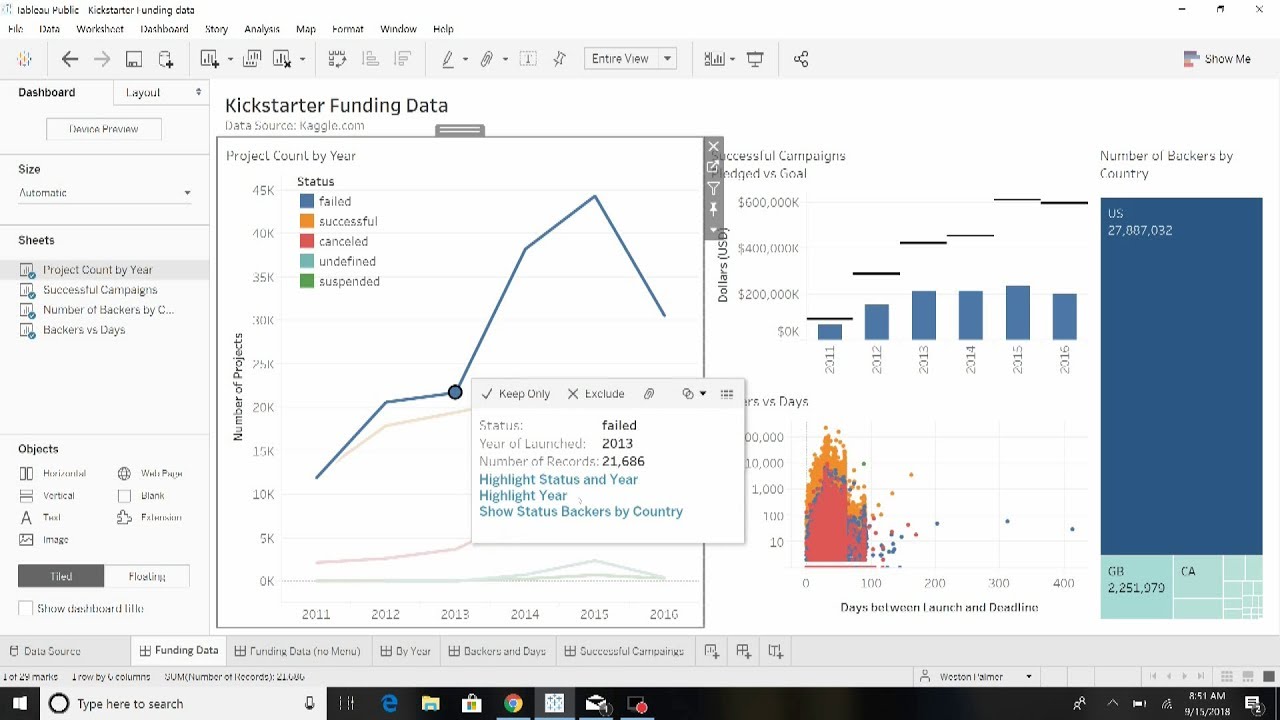Click Keep Only in the tooltip
The image size is (1280, 720).
(x=515, y=394)
